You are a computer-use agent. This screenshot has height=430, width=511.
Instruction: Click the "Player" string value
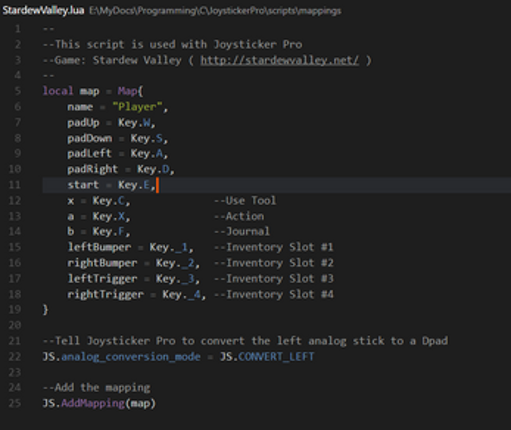point(137,107)
